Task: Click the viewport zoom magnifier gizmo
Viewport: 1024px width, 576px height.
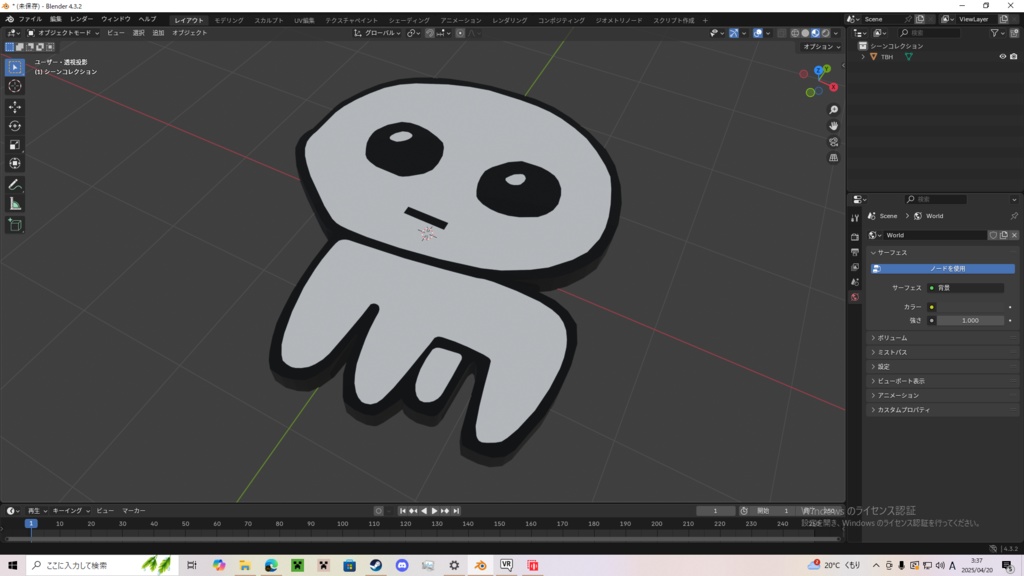Action: pyautogui.click(x=834, y=110)
